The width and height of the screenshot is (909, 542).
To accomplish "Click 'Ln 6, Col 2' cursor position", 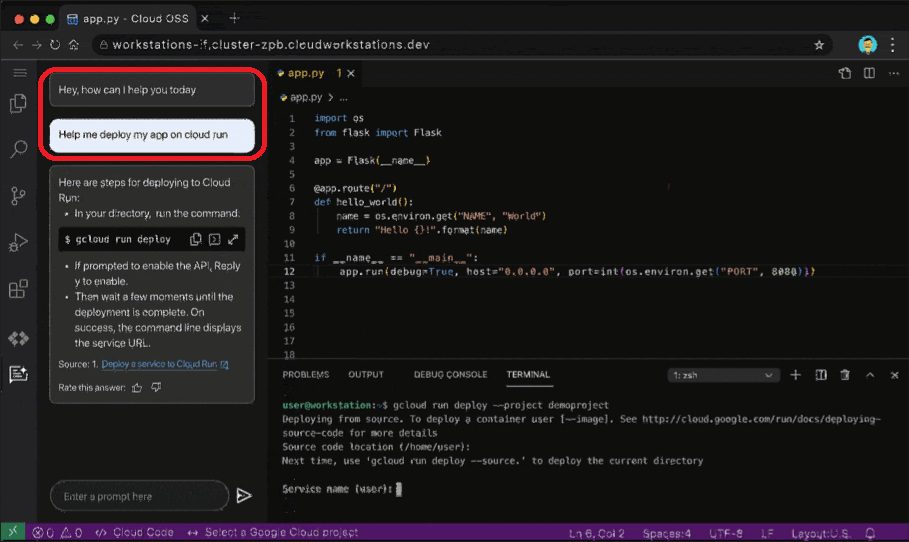I will click(597, 533).
